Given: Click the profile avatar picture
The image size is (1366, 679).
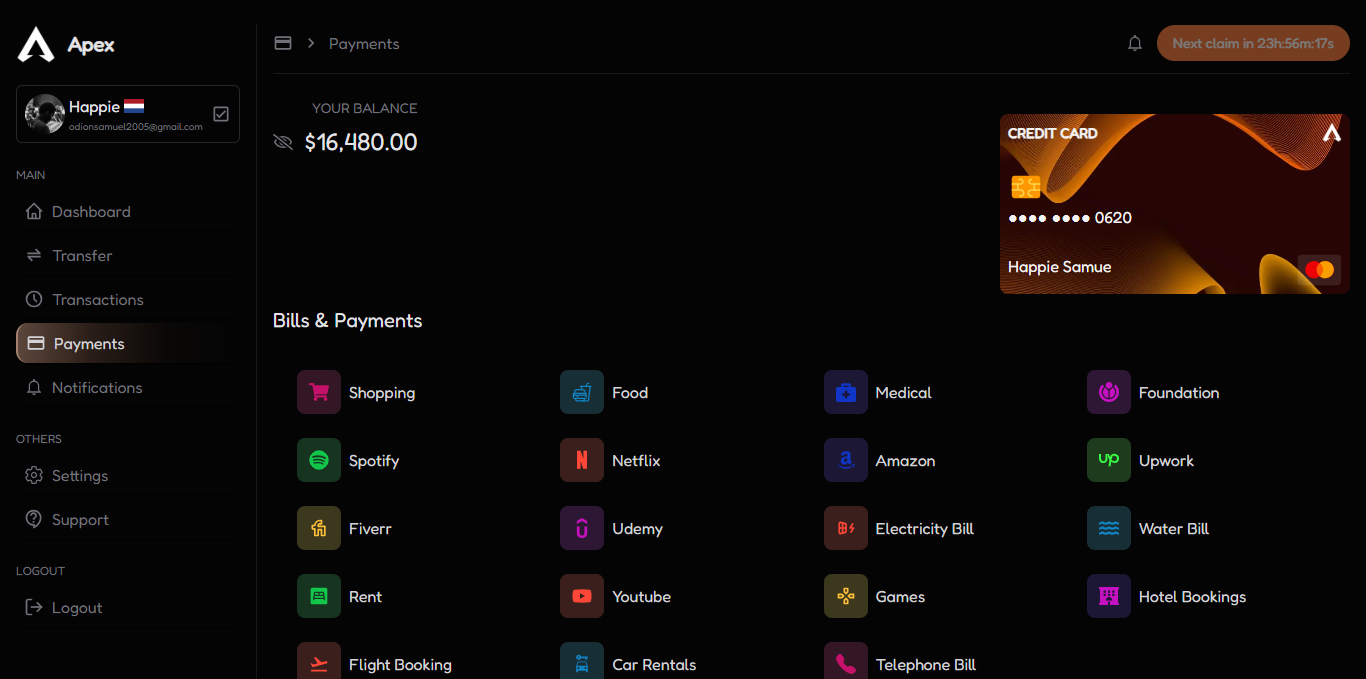Looking at the screenshot, I should click(45, 114).
